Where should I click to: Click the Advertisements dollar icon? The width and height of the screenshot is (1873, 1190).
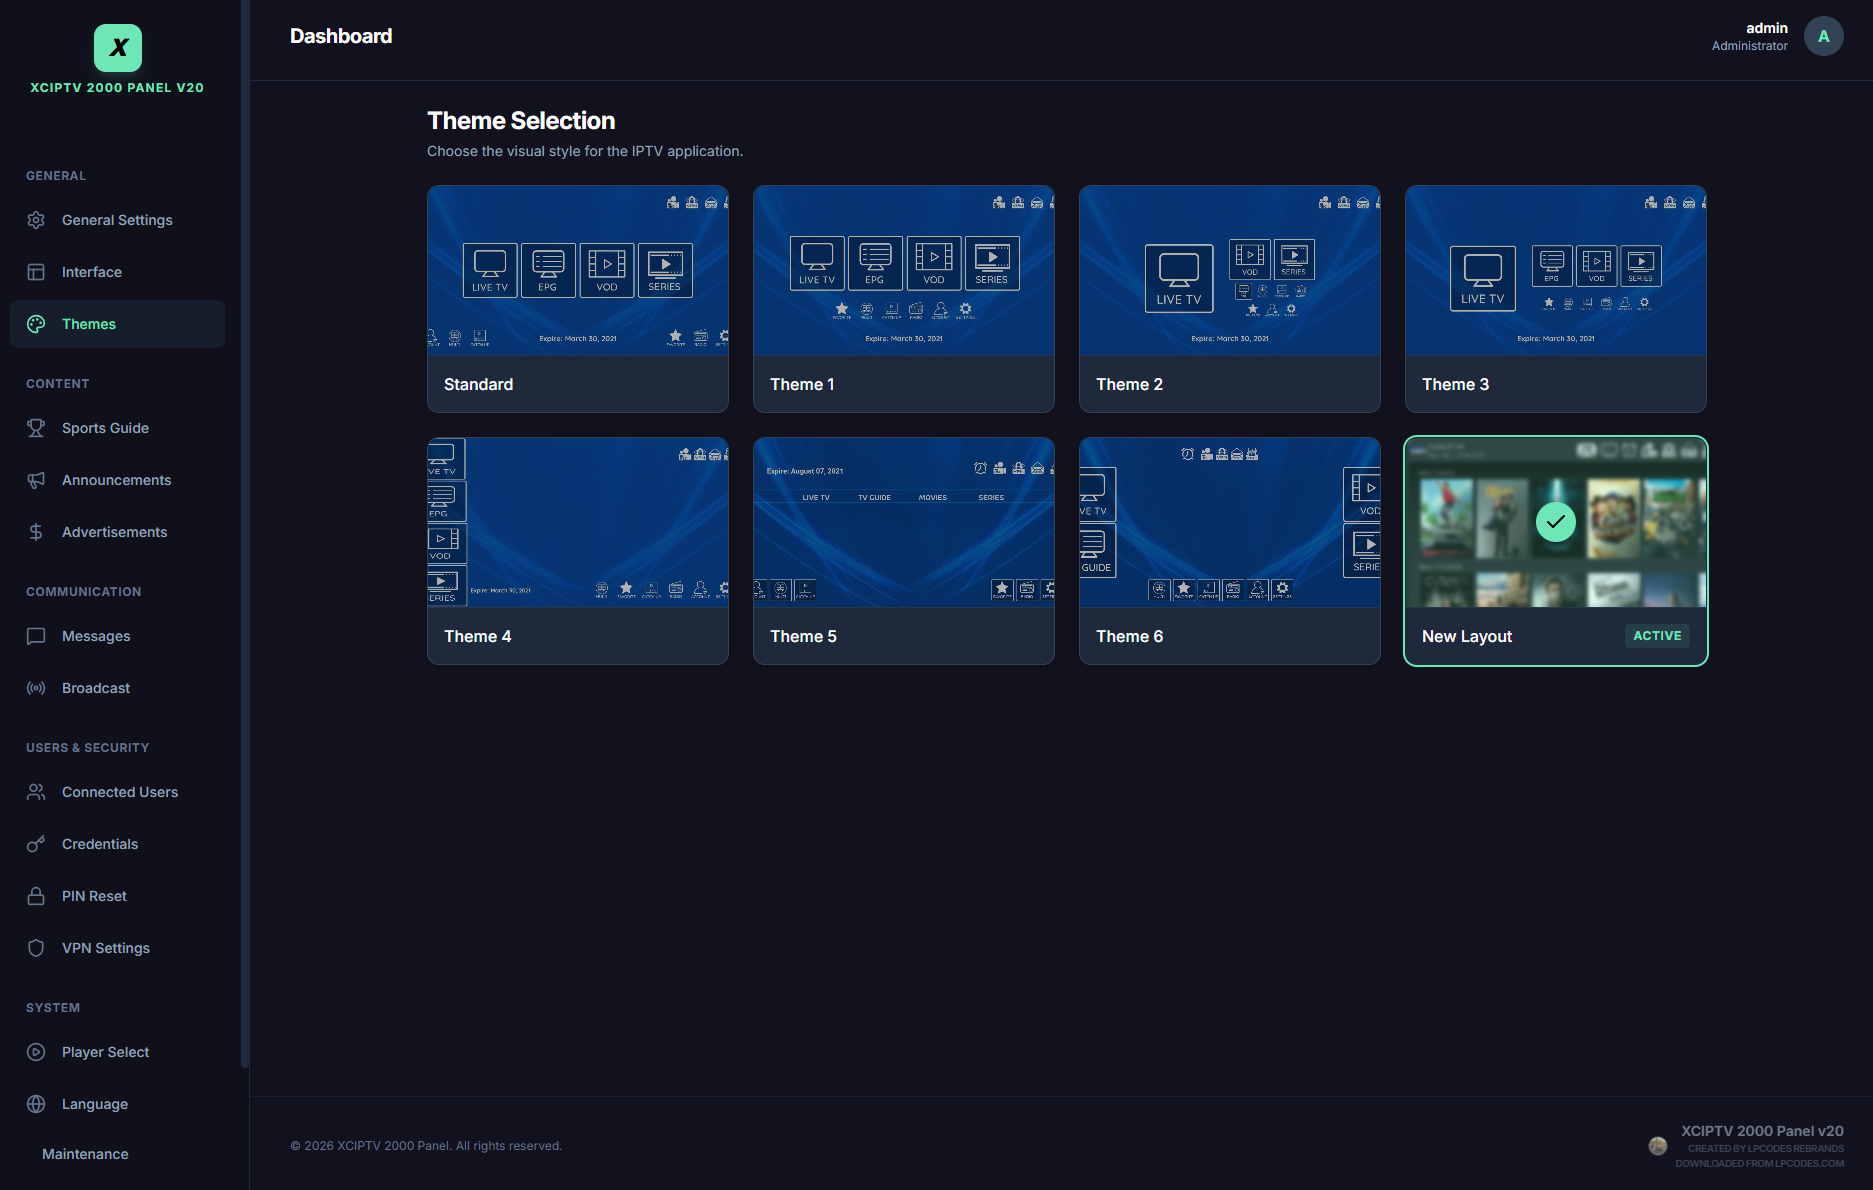click(x=36, y=532)
